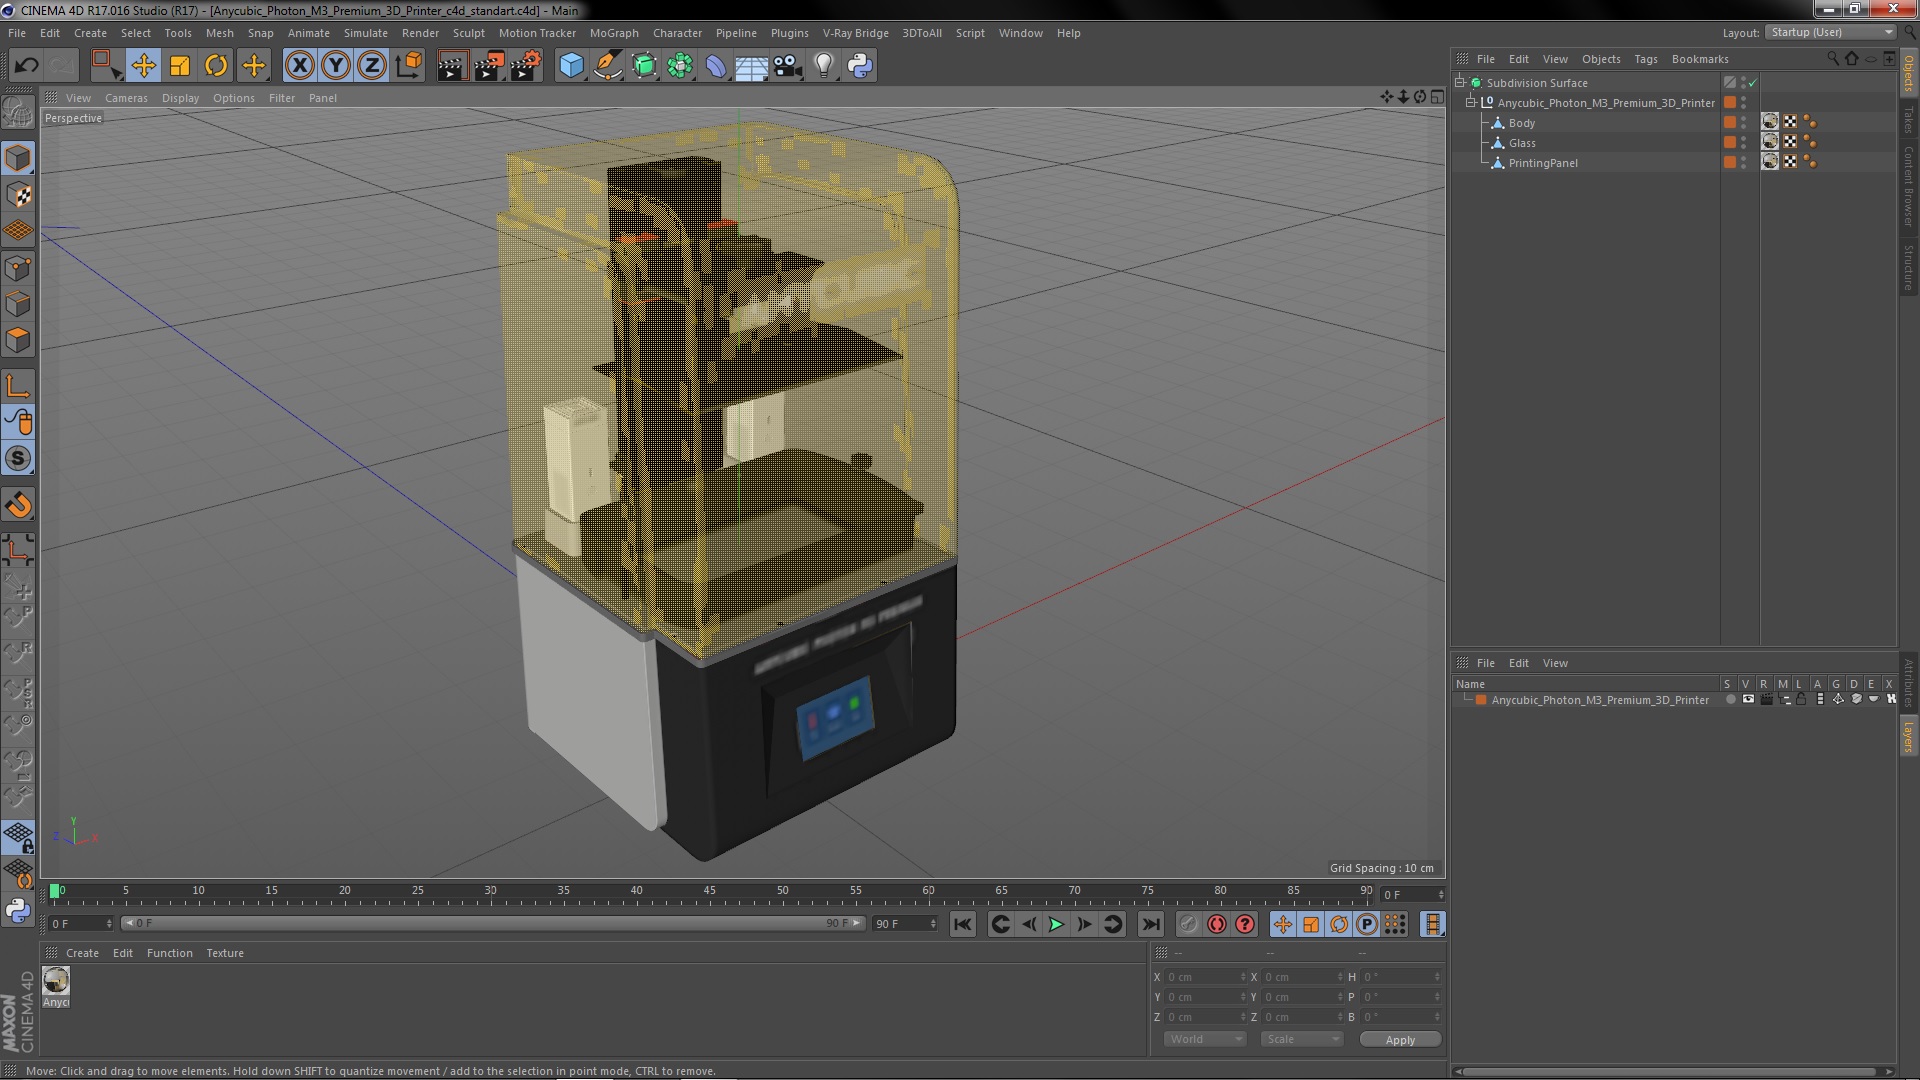Select the Rotate tool
The width and height of the screenshot is (1920, 1080).
216,66
